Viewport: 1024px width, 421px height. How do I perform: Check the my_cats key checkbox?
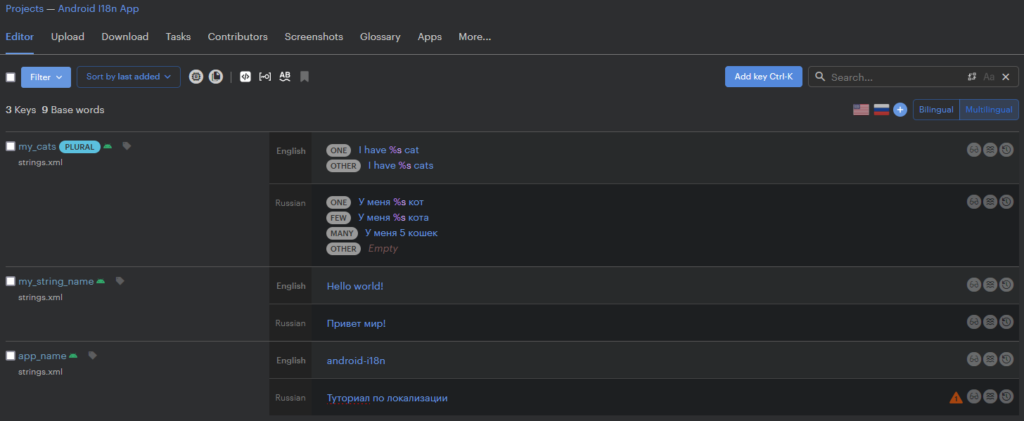coord(10,146)
